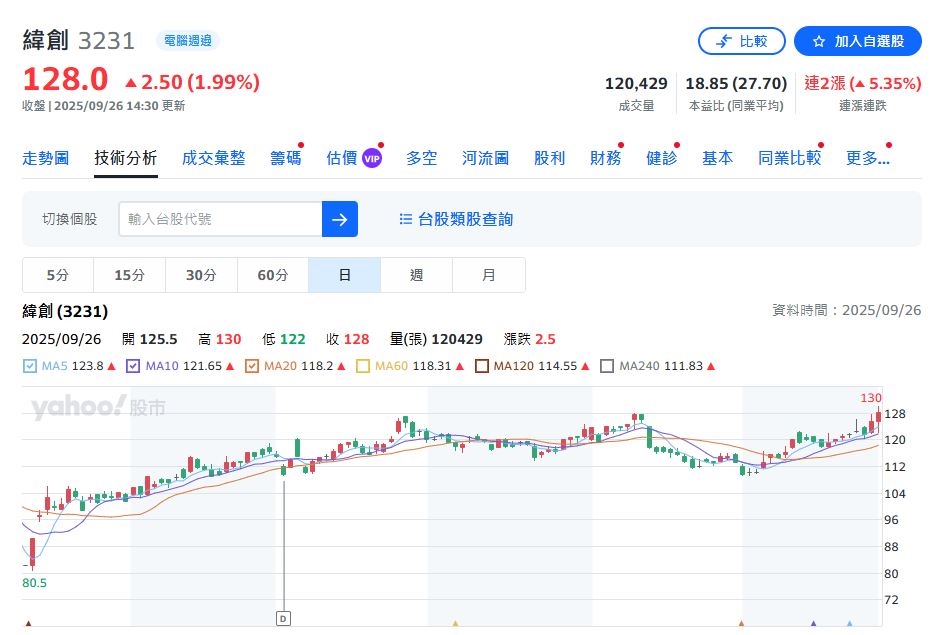Switch to the 河流圖 tab

(x=484, y=157)
